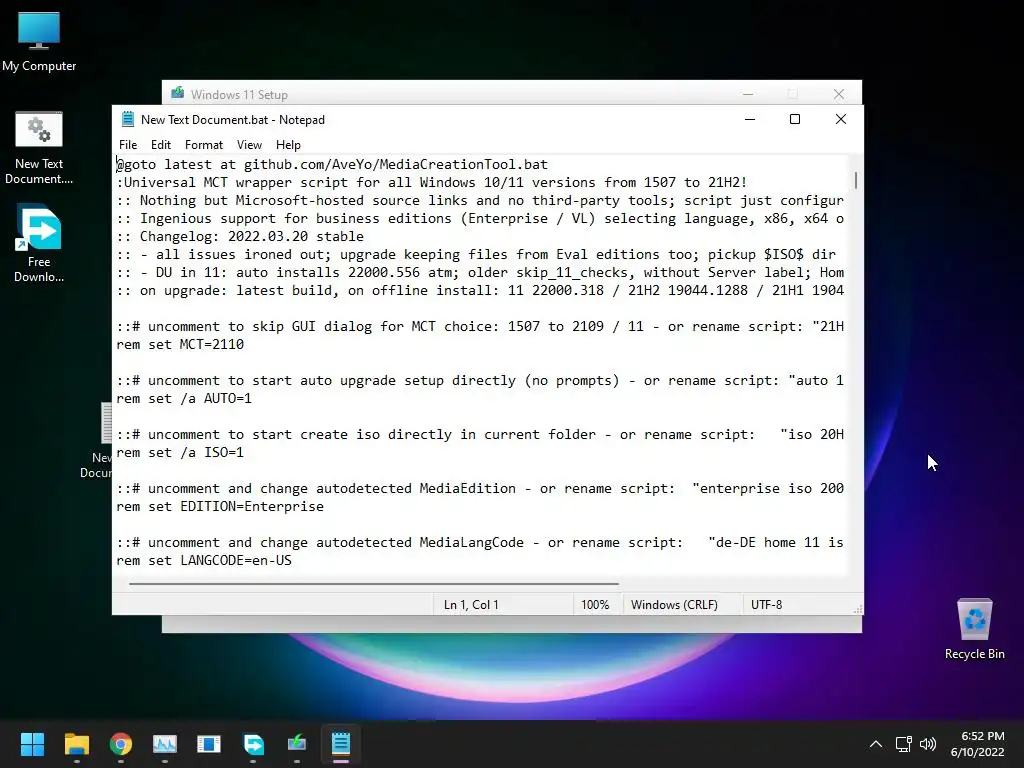Open network status tray icon

point(903,744)
